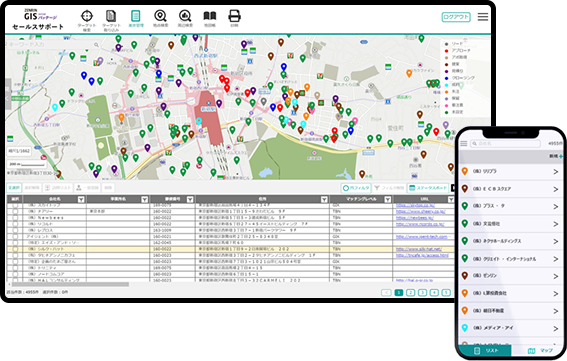Open the 地点検索 pin-magnifier tool
567x361 pixels.
(x=160, y=16)
